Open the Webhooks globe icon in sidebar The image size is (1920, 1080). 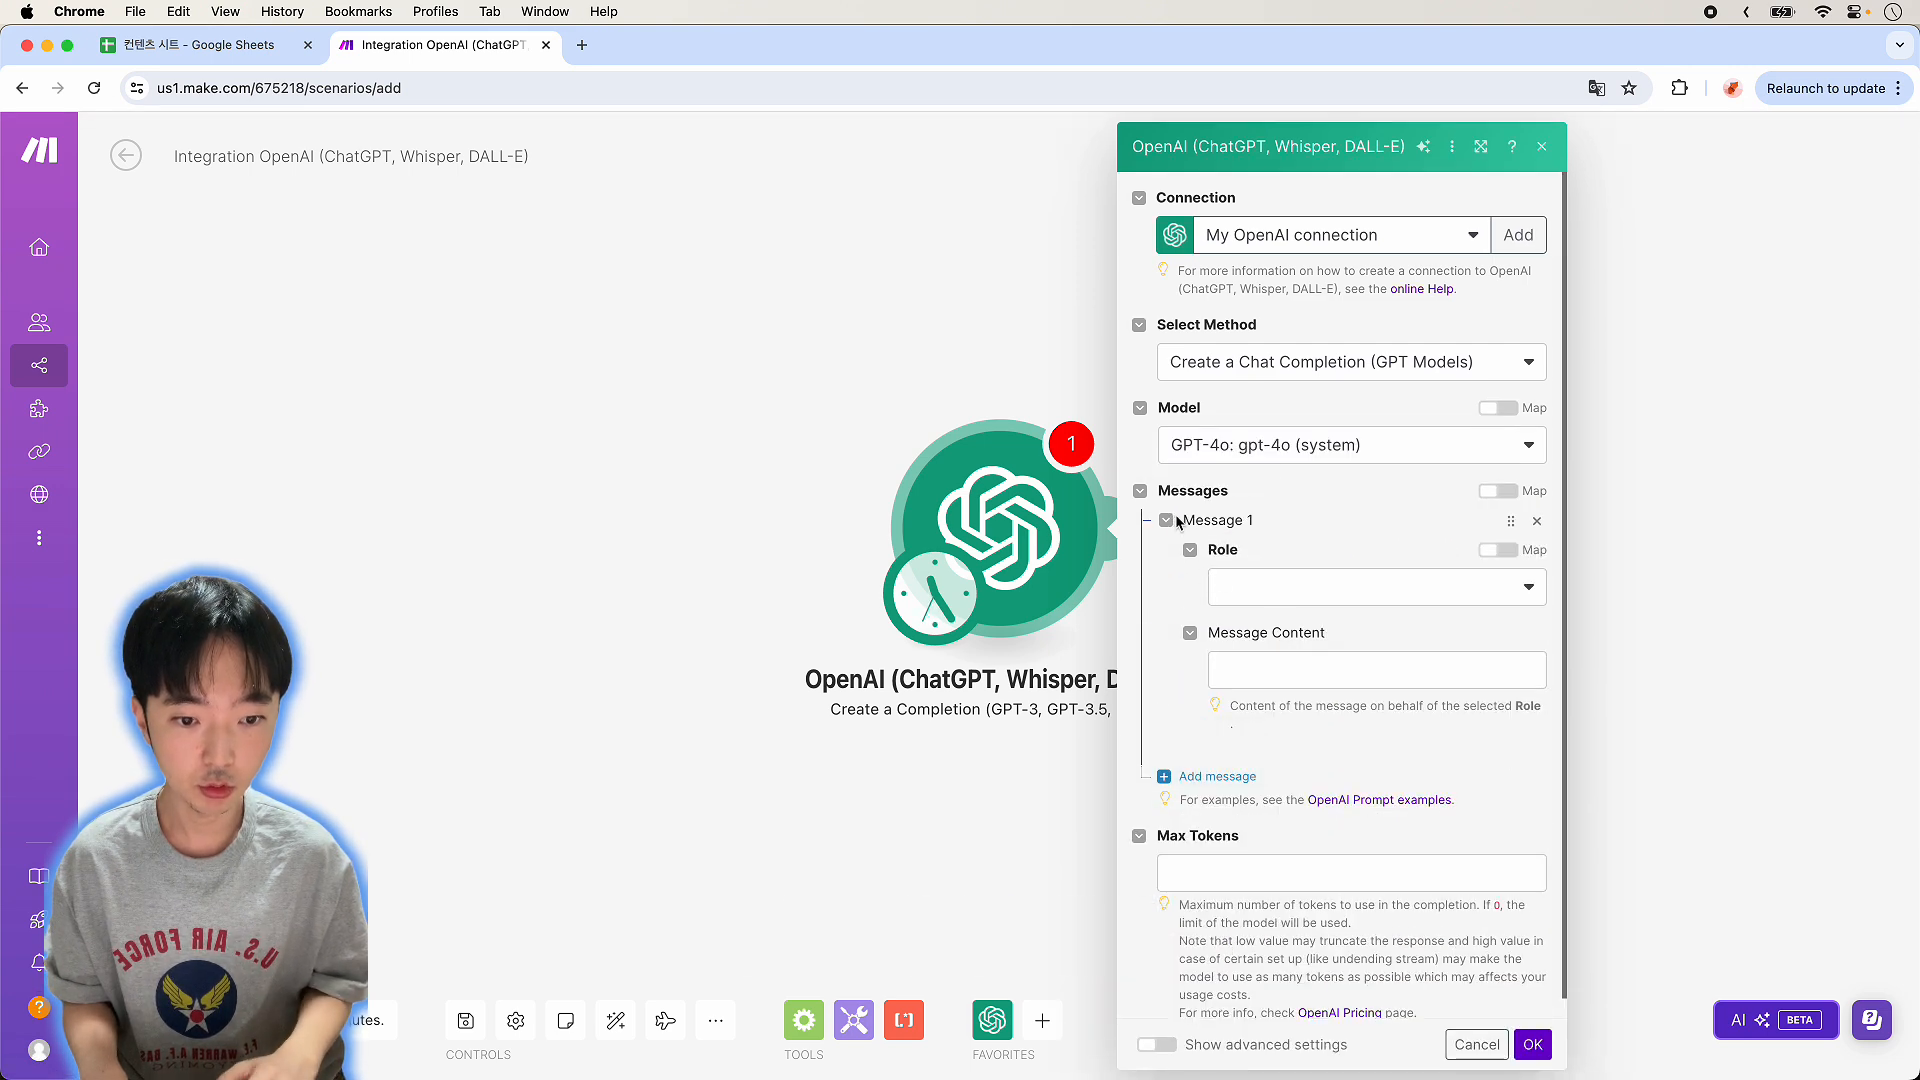[39, 494]
